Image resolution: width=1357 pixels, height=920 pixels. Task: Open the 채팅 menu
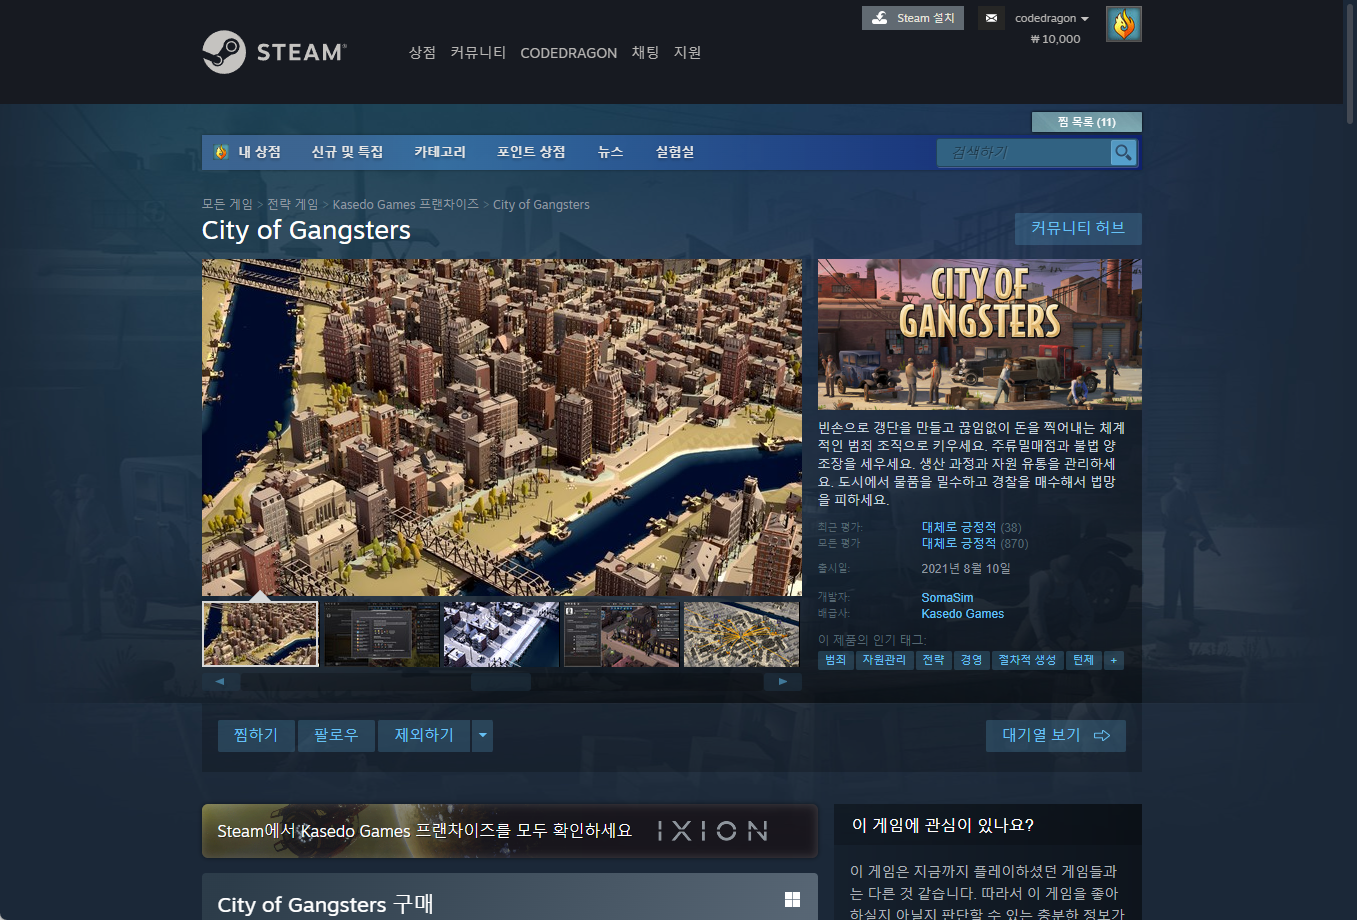pyautogui.click(x=645, y=52)
